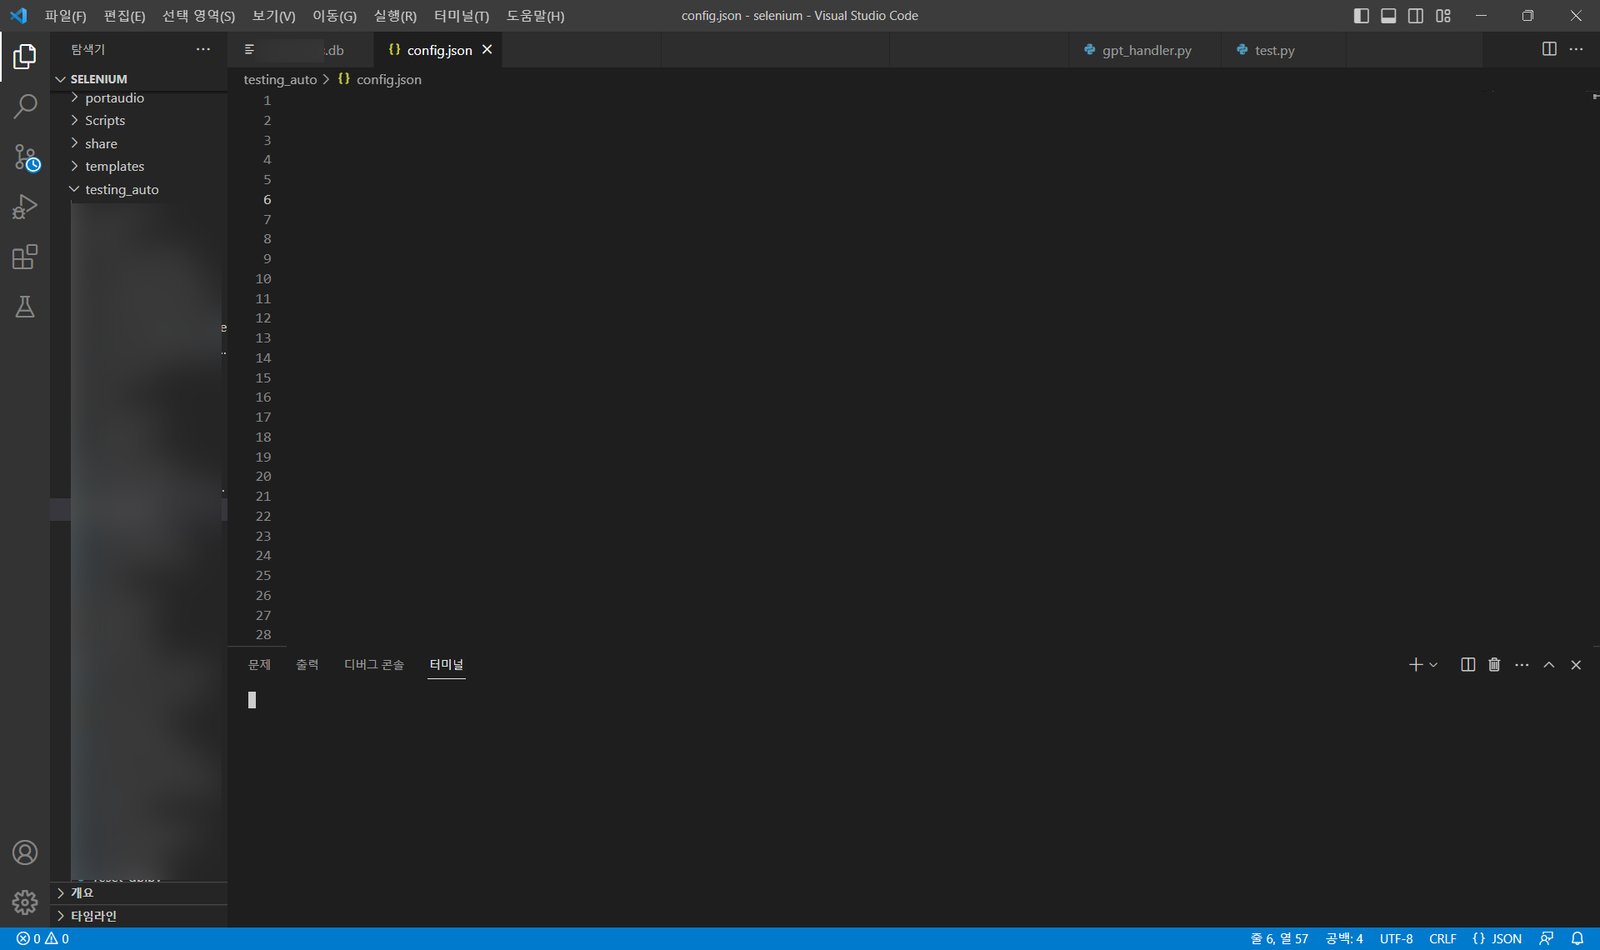Open the 실행(R) menu

pos(395,16)
